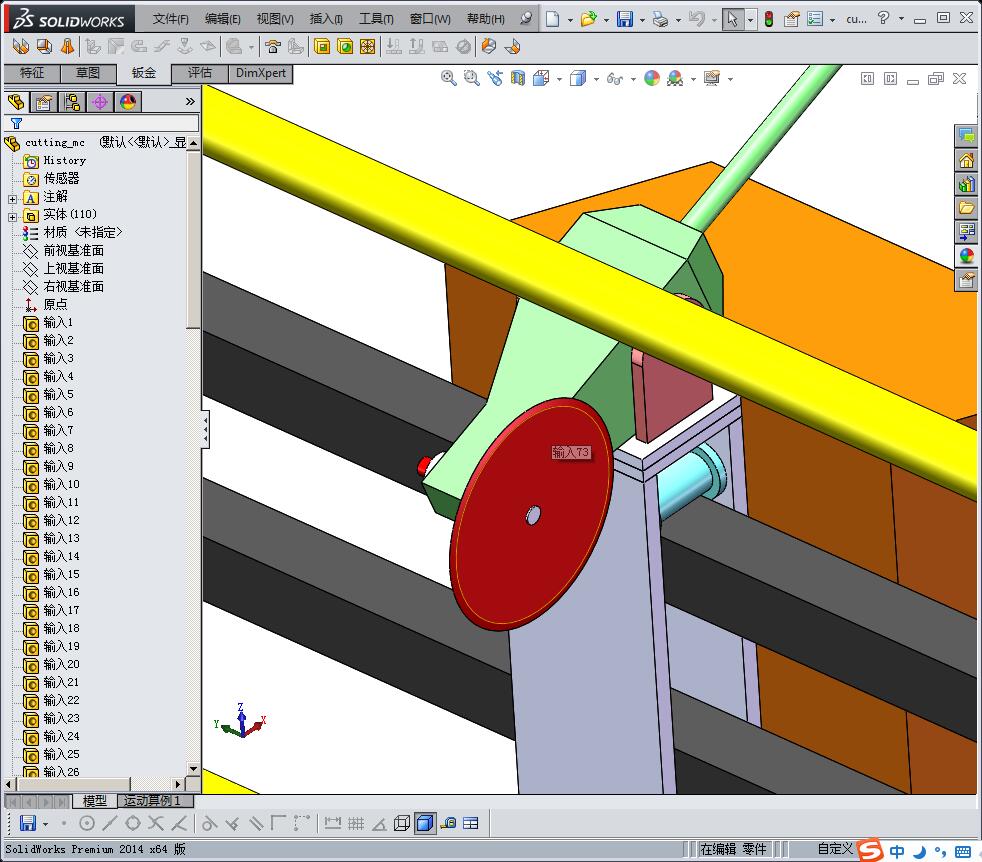The height and width of the screenshot is (862, 982).
Task: Toggle the table icon in bottom toolbar
Action: tap(470, 823)
